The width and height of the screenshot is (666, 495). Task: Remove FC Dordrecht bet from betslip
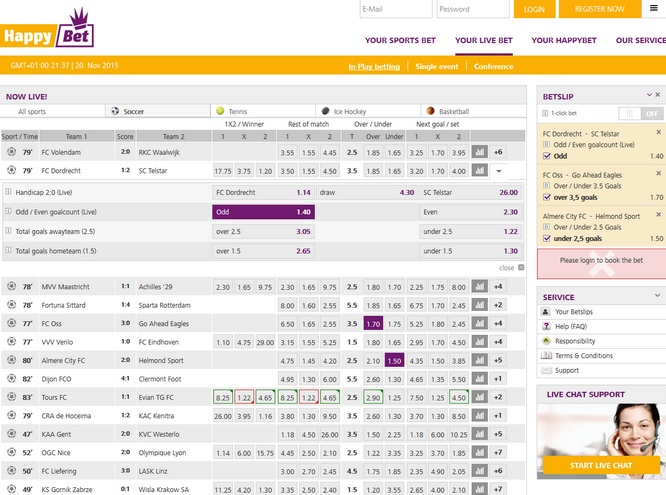pos(658,132)
